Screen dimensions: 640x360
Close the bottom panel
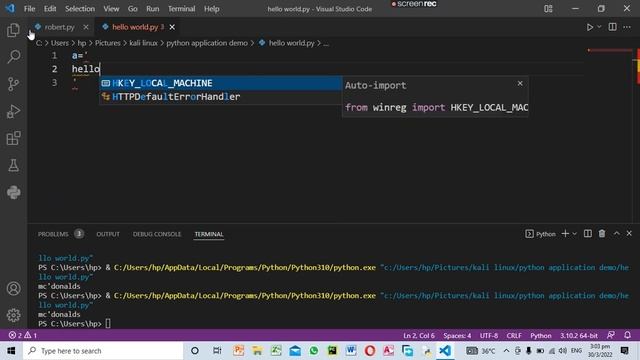[x=629, y=233]
